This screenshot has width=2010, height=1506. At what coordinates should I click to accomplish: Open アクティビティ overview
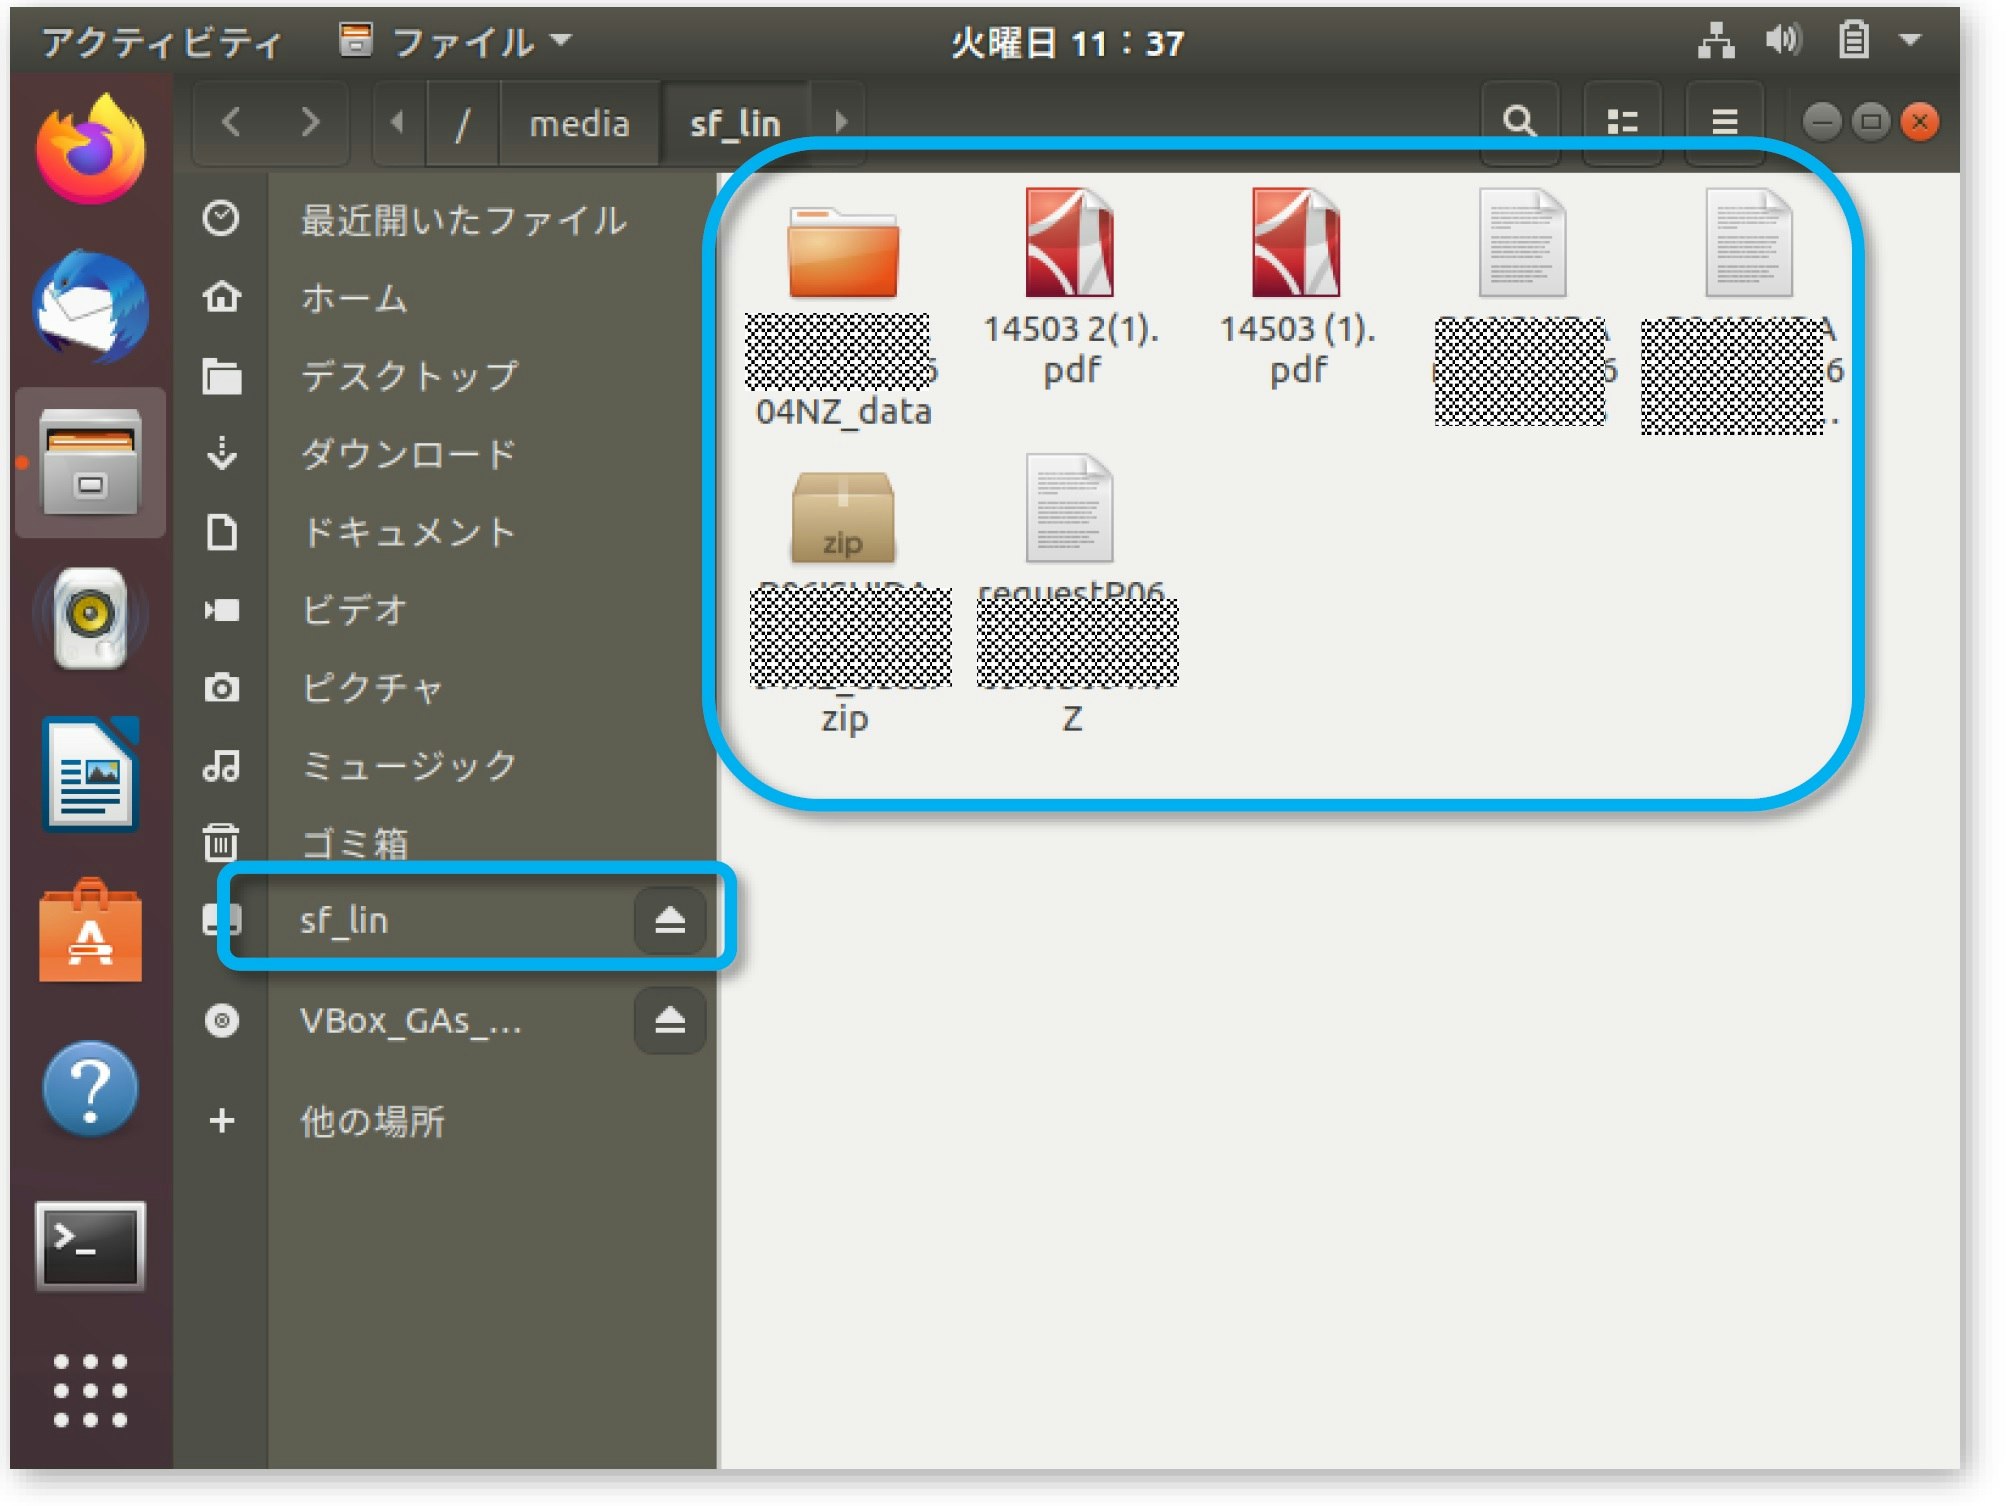click(x=161, y=42)
